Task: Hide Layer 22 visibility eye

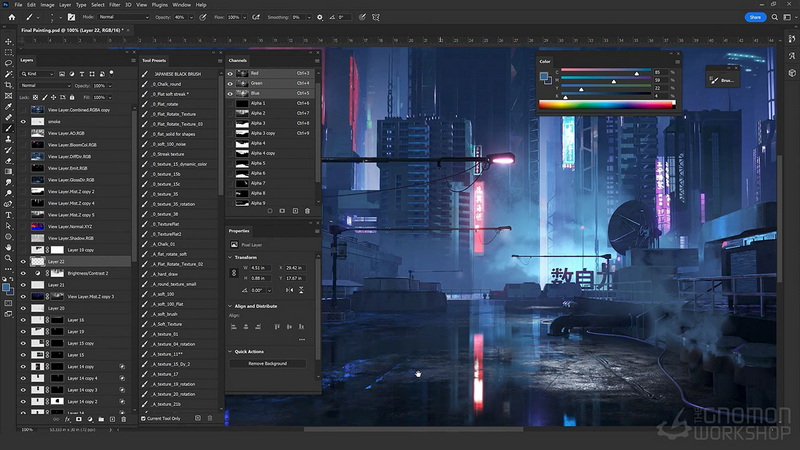Action: coord(23,261)
